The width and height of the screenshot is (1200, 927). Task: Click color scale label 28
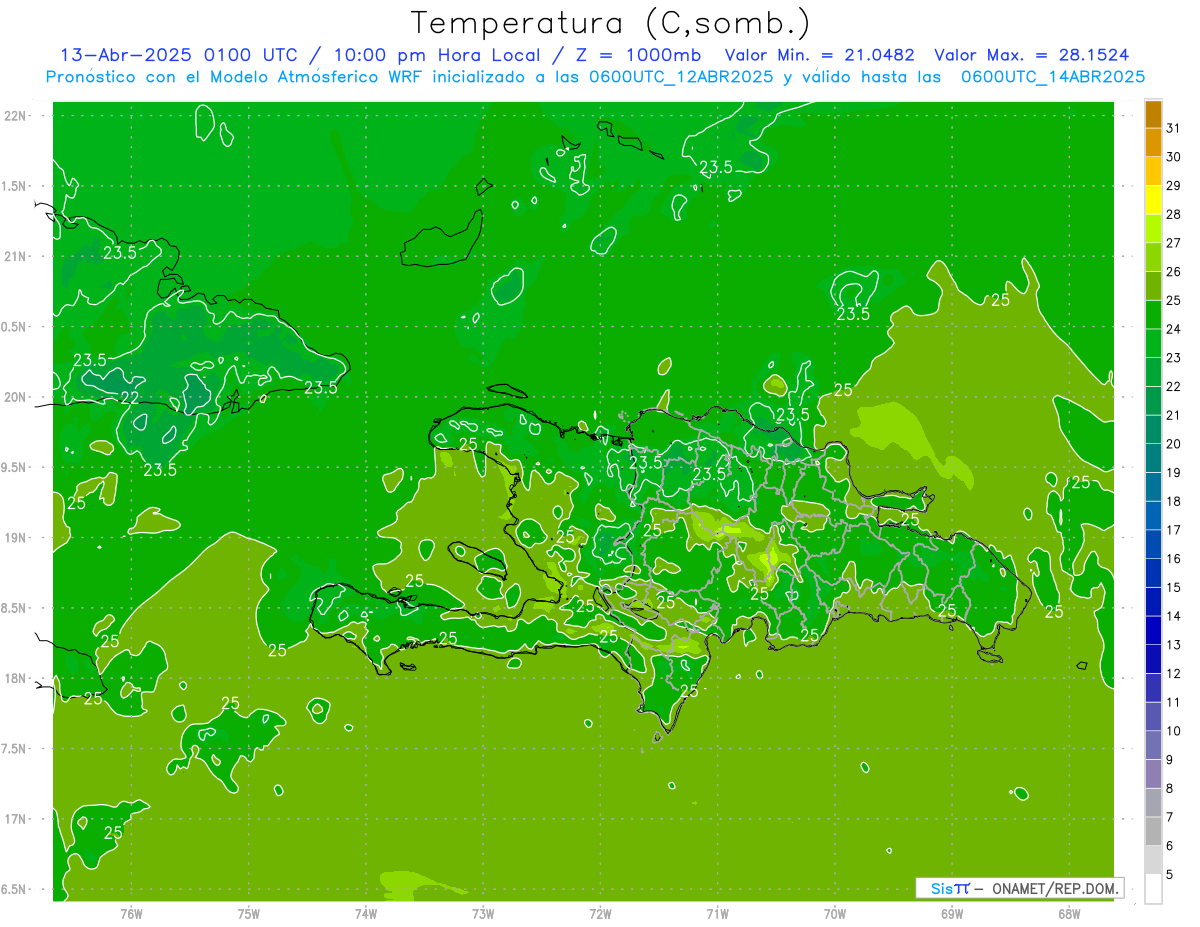pos(1173,215)
